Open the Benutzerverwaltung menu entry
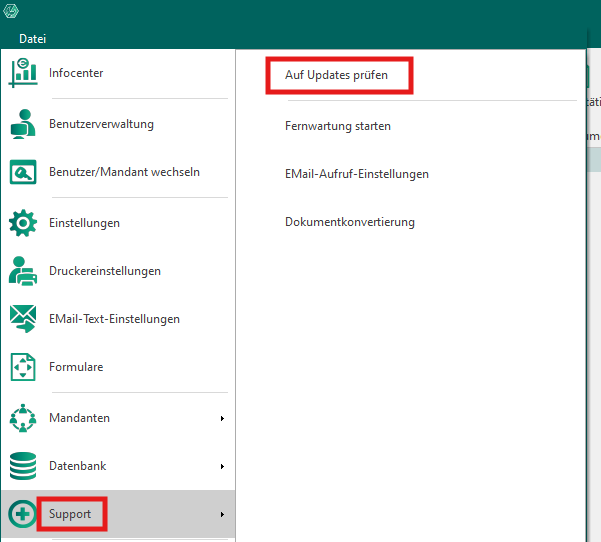This screenshot has width=601, height=542. tap(101, 124)
